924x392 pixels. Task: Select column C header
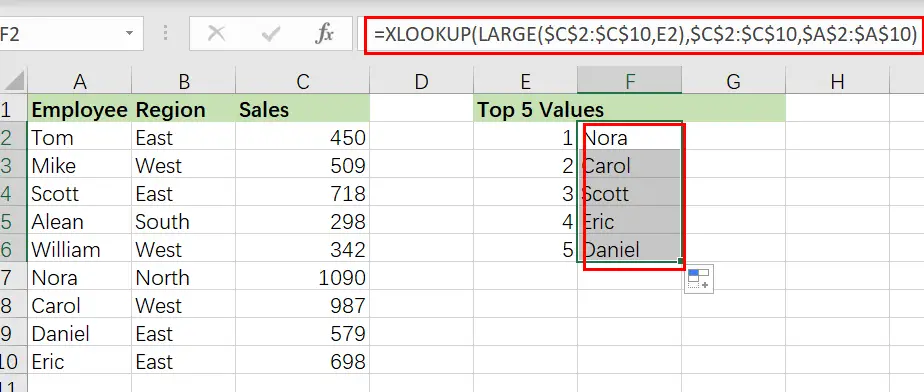(303, 81)
